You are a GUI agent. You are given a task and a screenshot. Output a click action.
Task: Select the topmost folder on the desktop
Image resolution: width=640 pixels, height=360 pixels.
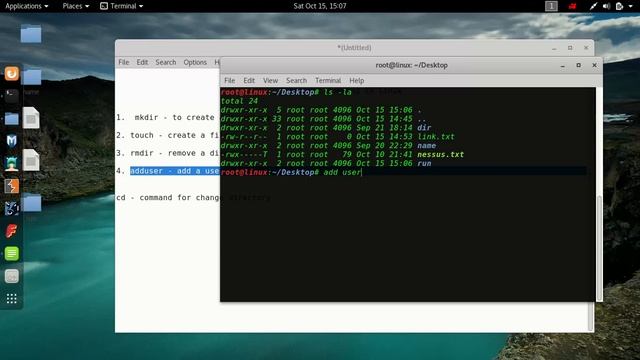pyautogui.click(x=31, y=33)
